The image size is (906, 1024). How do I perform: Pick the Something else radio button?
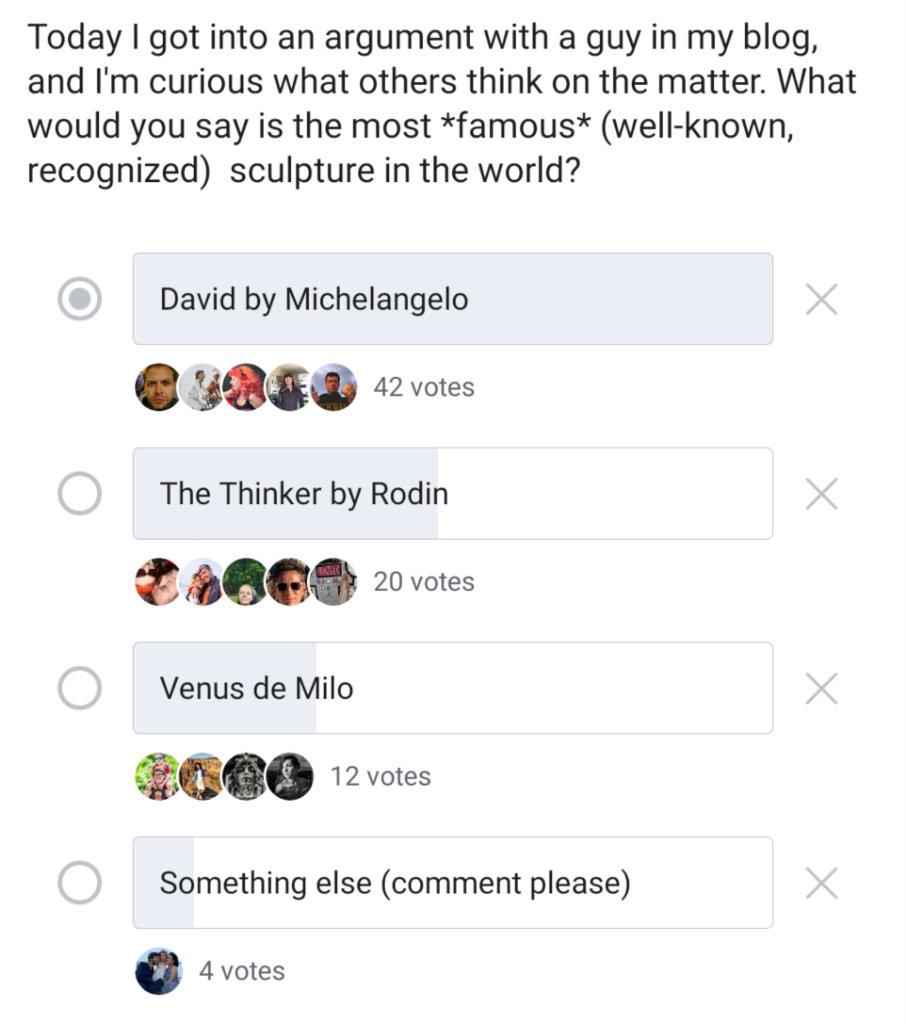point(80,883)
